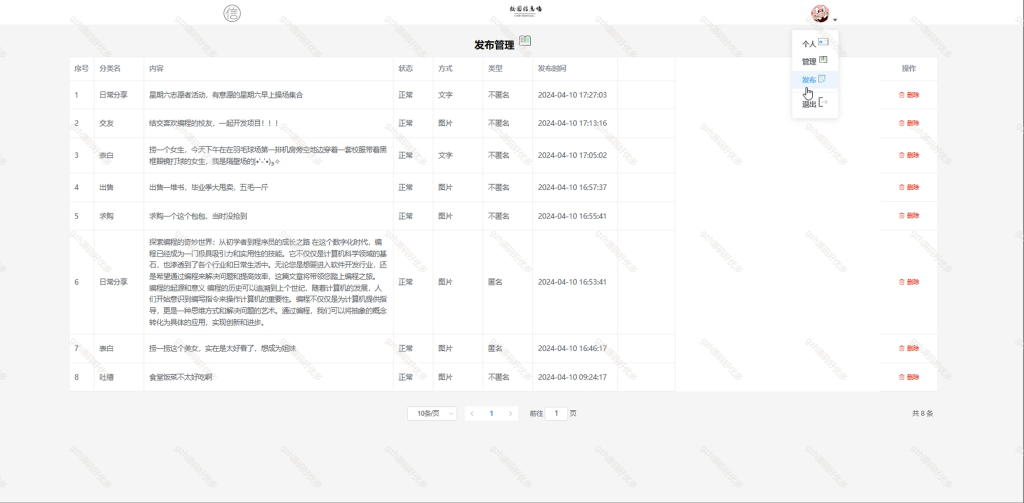The image size is (1024, 503).
Task: Click timestamp 2024-04-10 17:13:16
Action: pyautogui.click(x=572, y=123)
